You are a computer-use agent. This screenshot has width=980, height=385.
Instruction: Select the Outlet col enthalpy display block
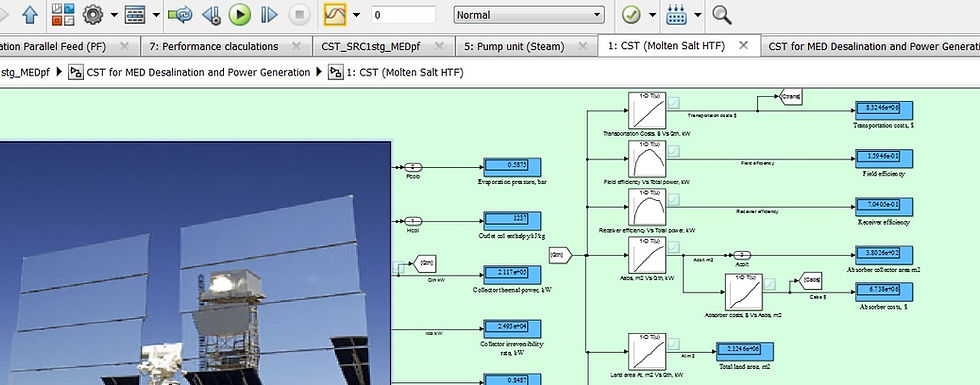tap(512, 221)
